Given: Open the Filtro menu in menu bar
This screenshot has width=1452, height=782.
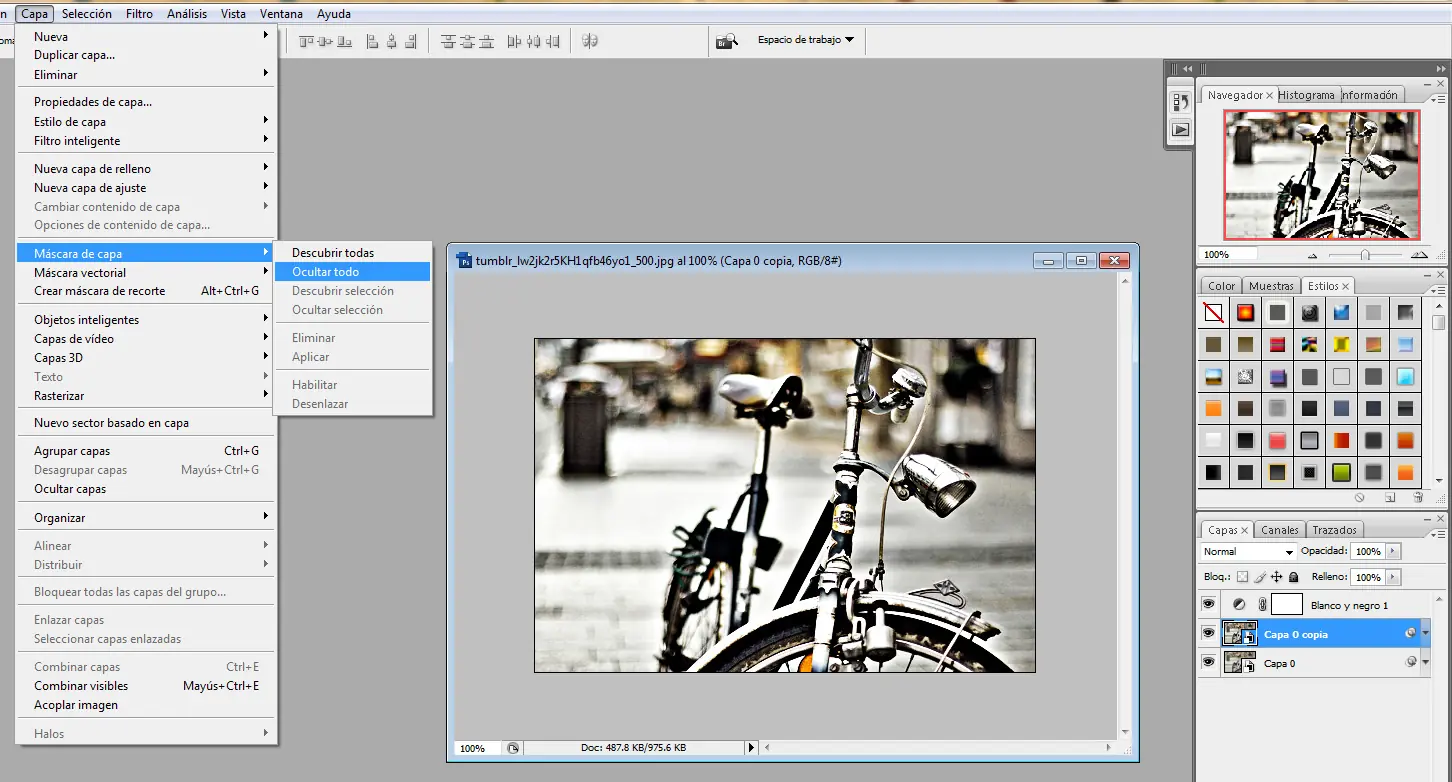Looking at the screenshot, I should coord(140,14).
